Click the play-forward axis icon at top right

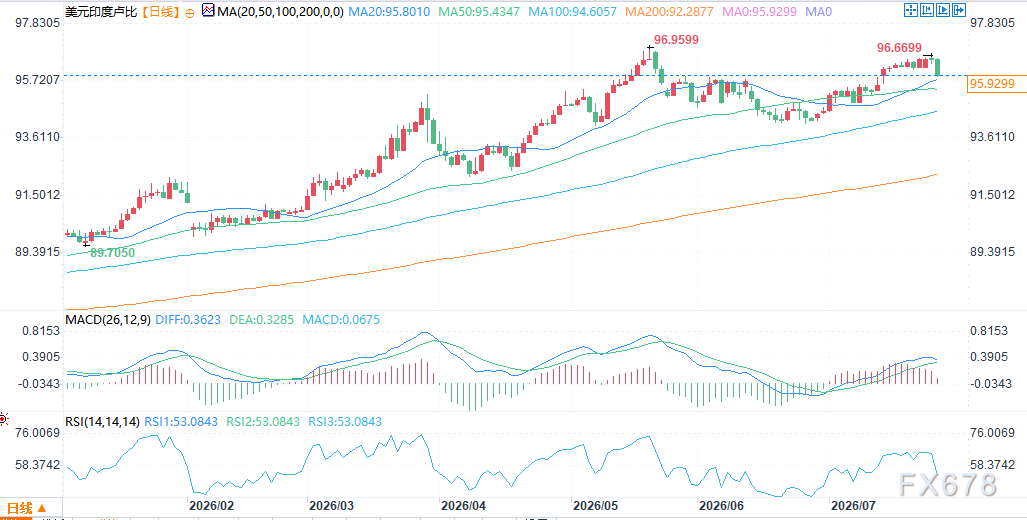coord(943,10)
